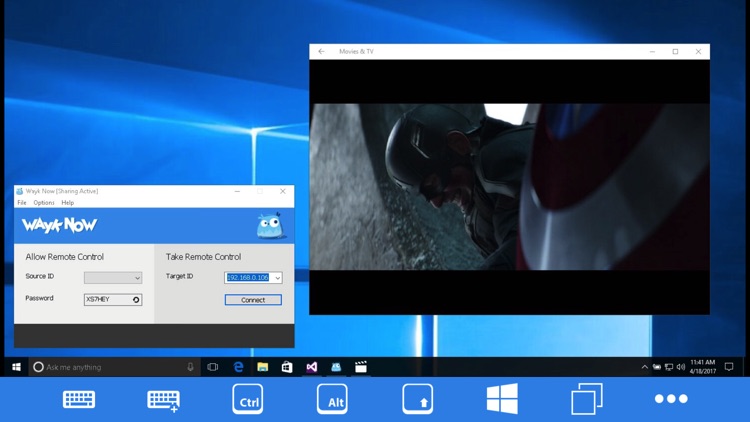The width and height of the screenshot is (750, 422).
Task: Open volume control in tray
Action: click(681, 367)
